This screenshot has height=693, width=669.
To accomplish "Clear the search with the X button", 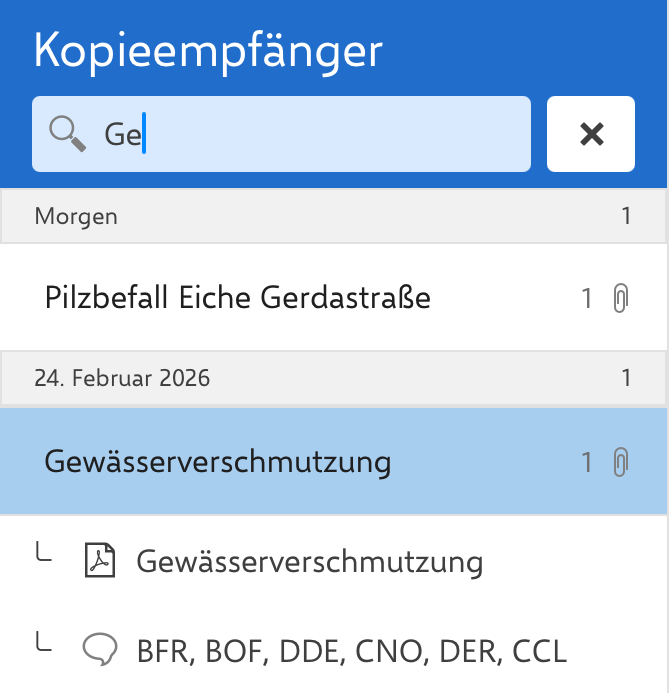I will tap(591, 134).
